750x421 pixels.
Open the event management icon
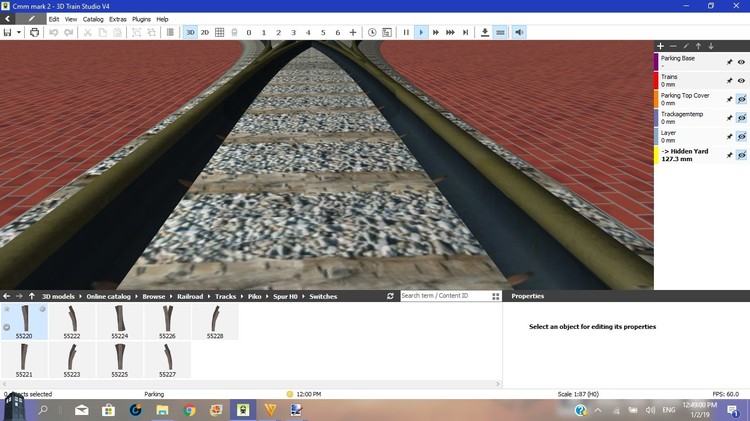point(387,33)
